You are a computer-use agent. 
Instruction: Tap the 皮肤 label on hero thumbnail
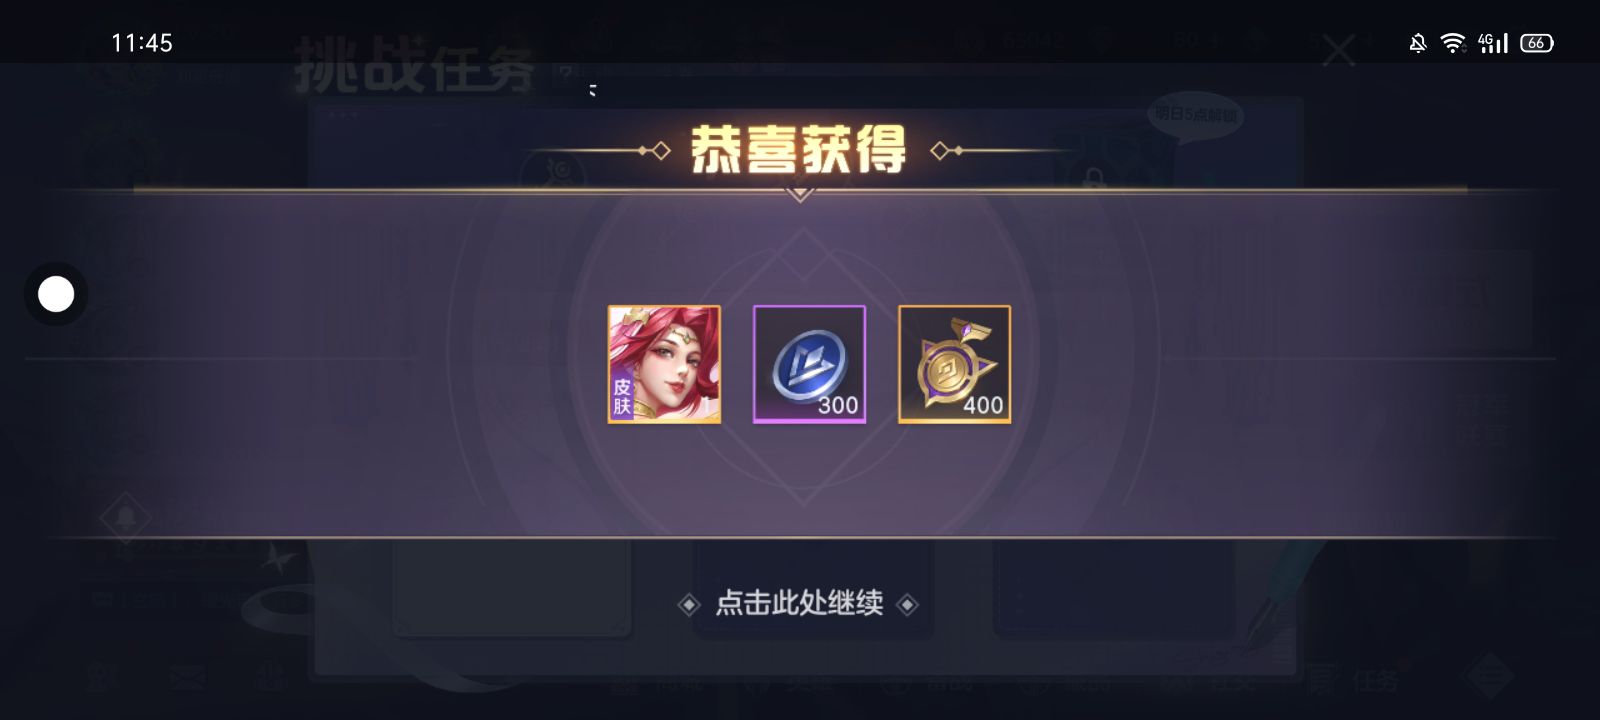click(x=622, y=396)
